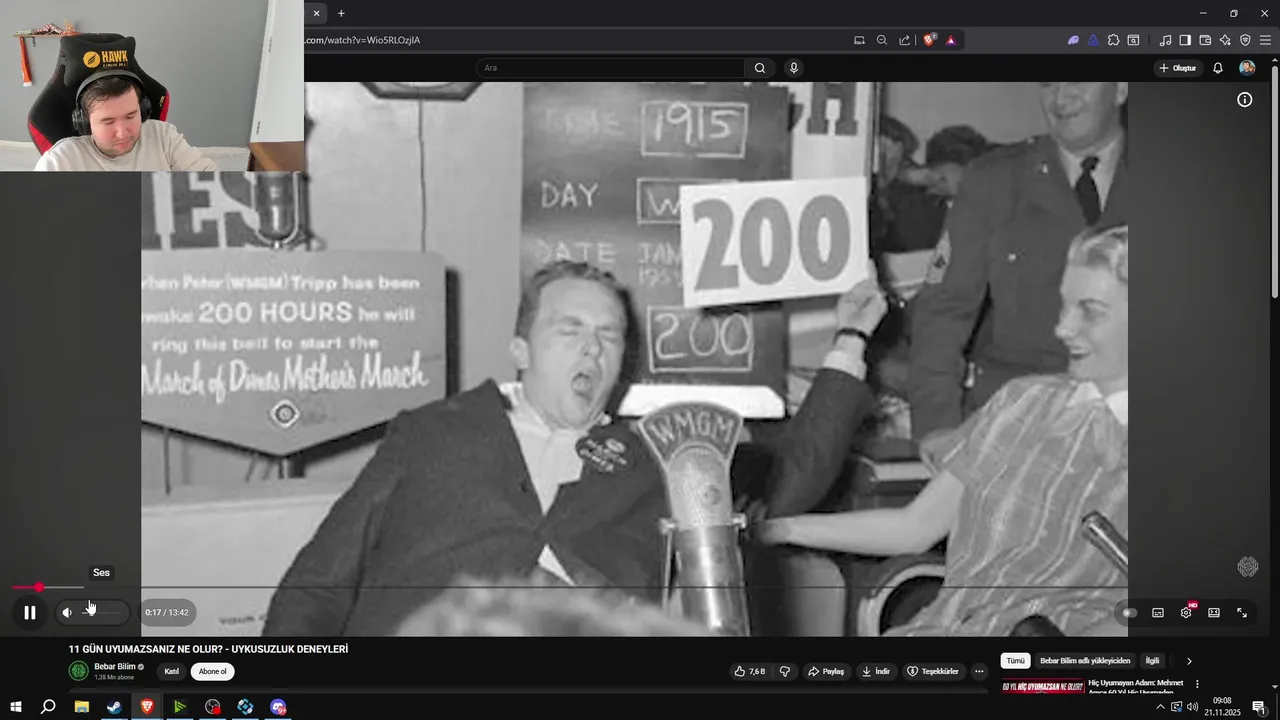The width and height of the screenshot is (1280, 720).
Task: Click the zoom magnifier in address bar
Action: click(x=882, y=40)
